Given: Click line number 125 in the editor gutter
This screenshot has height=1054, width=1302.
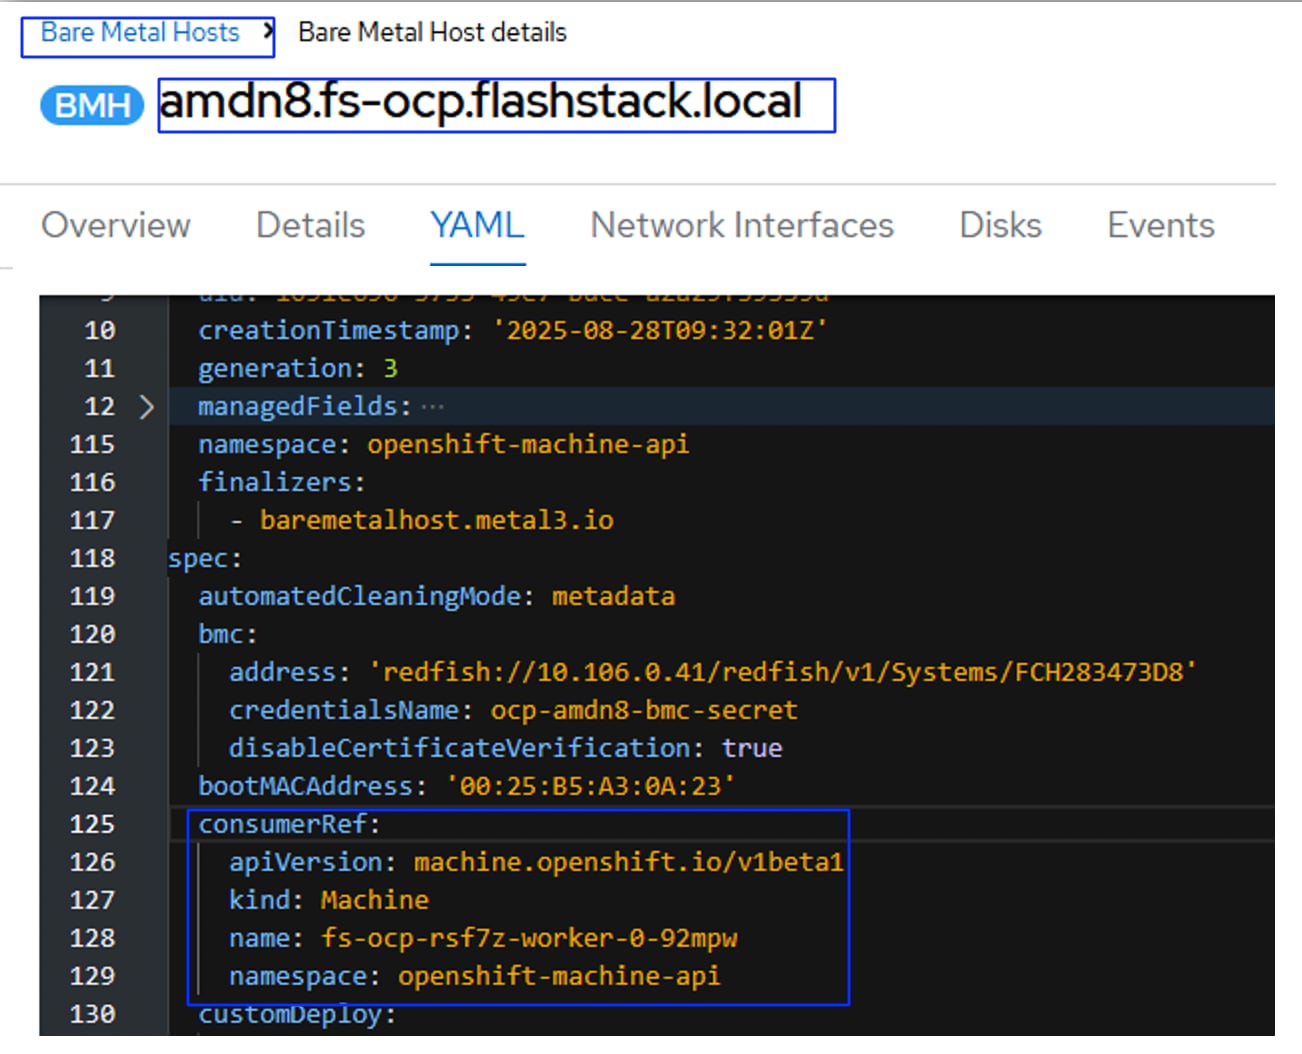Looking at the screenshot, I should pos(93,825).
